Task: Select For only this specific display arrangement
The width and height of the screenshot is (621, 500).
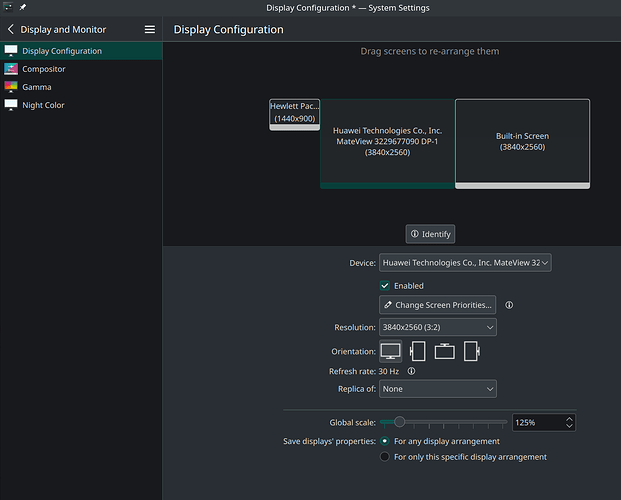Action: pyautogui.click(x=385, y=457)
